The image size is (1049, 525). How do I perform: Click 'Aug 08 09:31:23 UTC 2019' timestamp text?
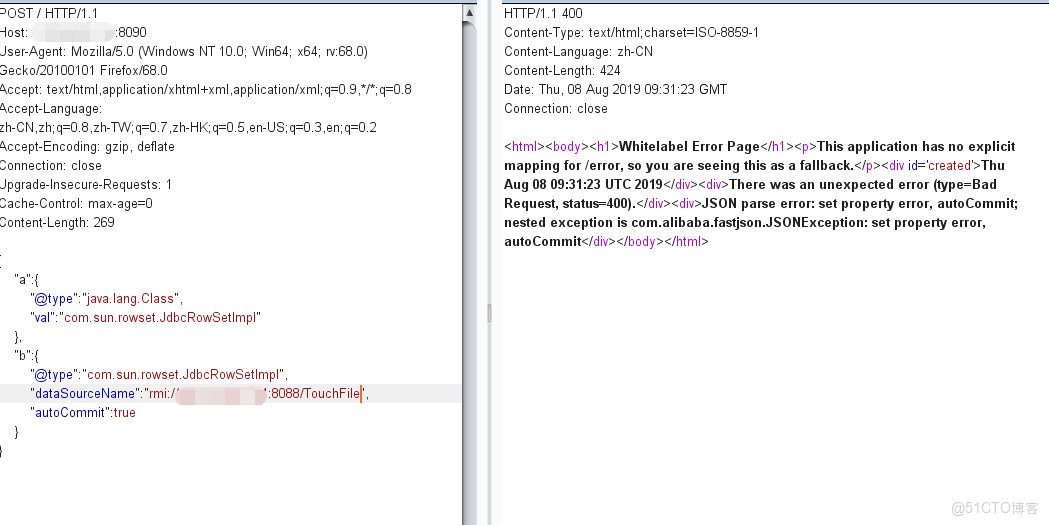click(x=583, y=185)
